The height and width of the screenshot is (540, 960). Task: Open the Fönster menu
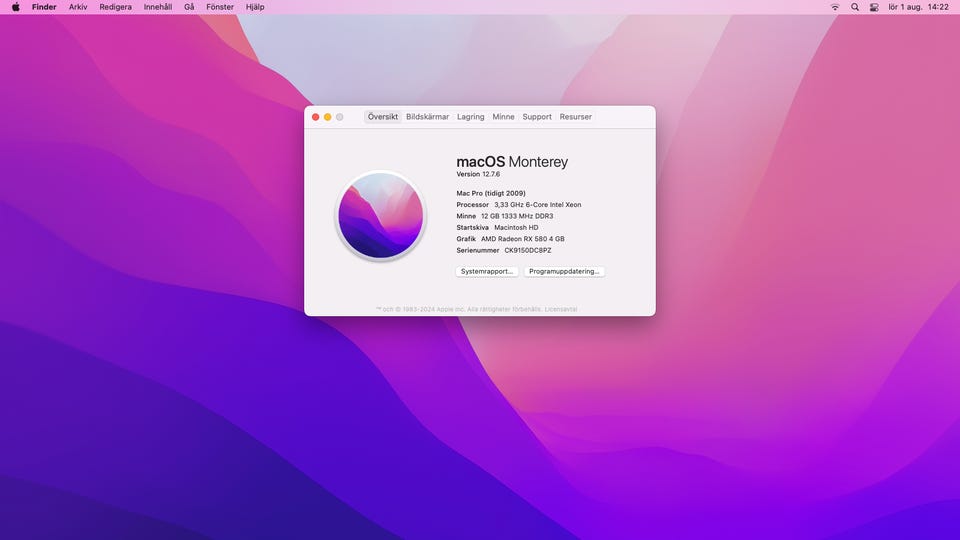[x=220, y=7]
